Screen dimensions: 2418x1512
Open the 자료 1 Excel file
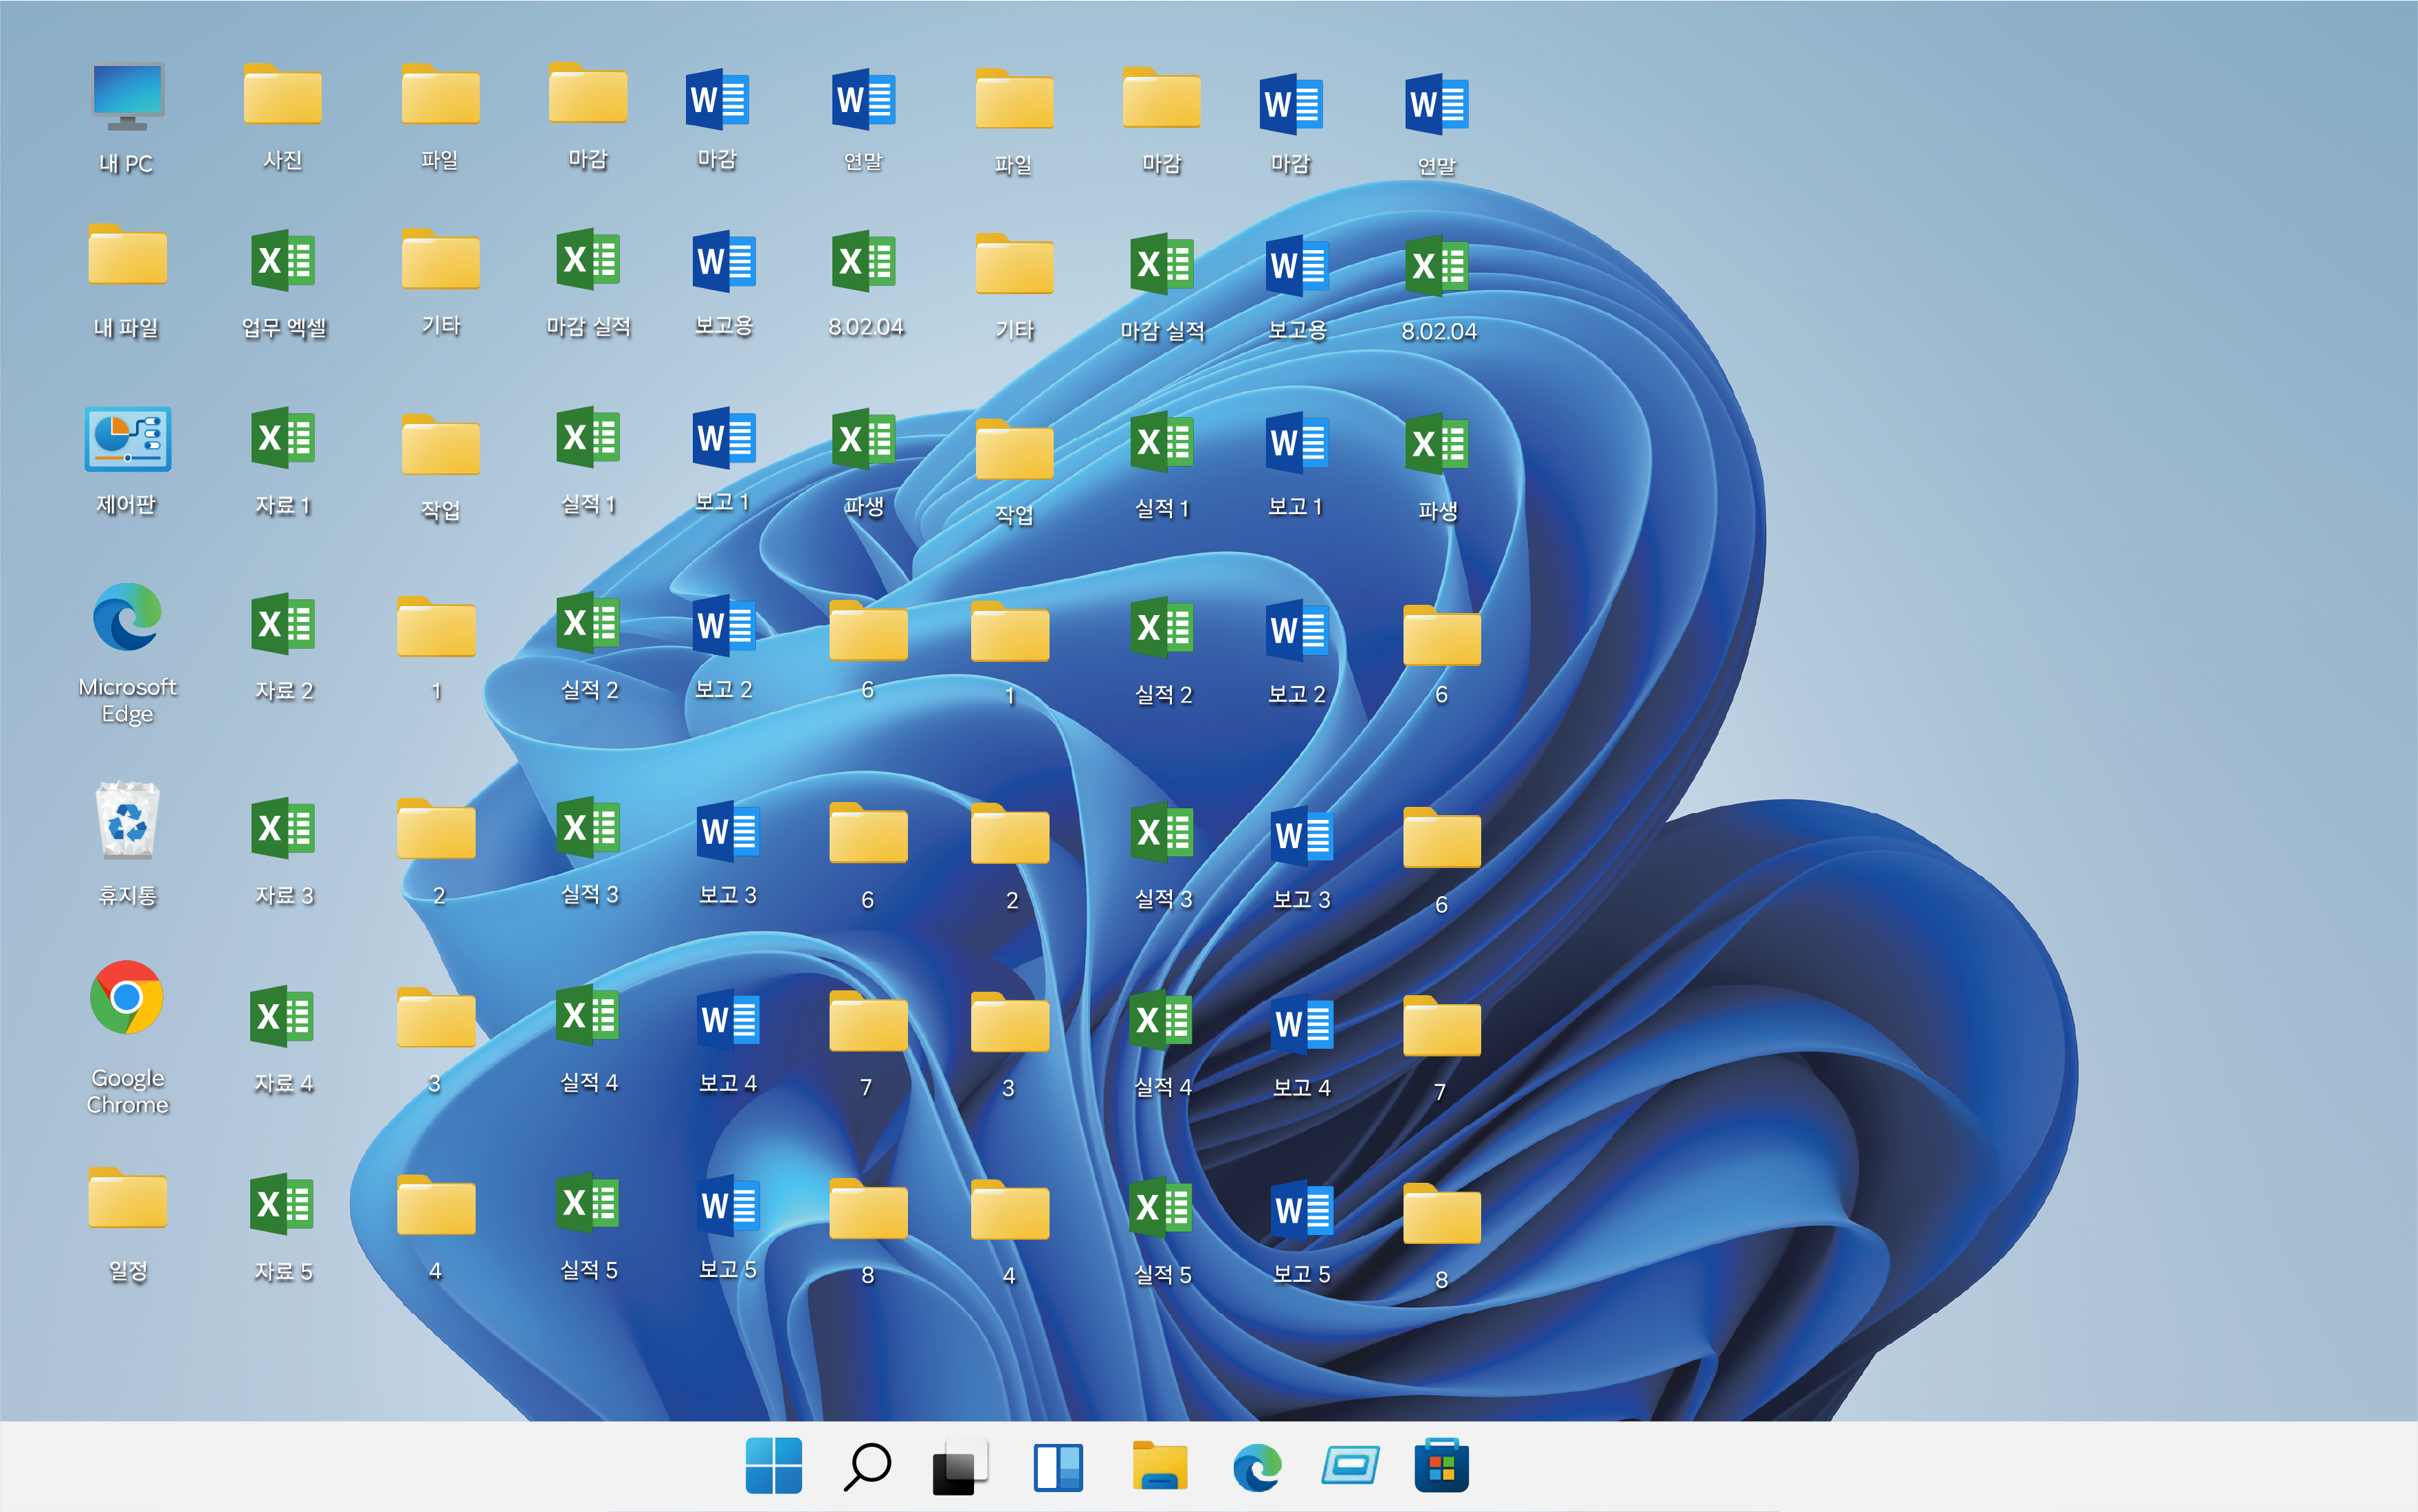pyautogui.click(x=283, y=438)
